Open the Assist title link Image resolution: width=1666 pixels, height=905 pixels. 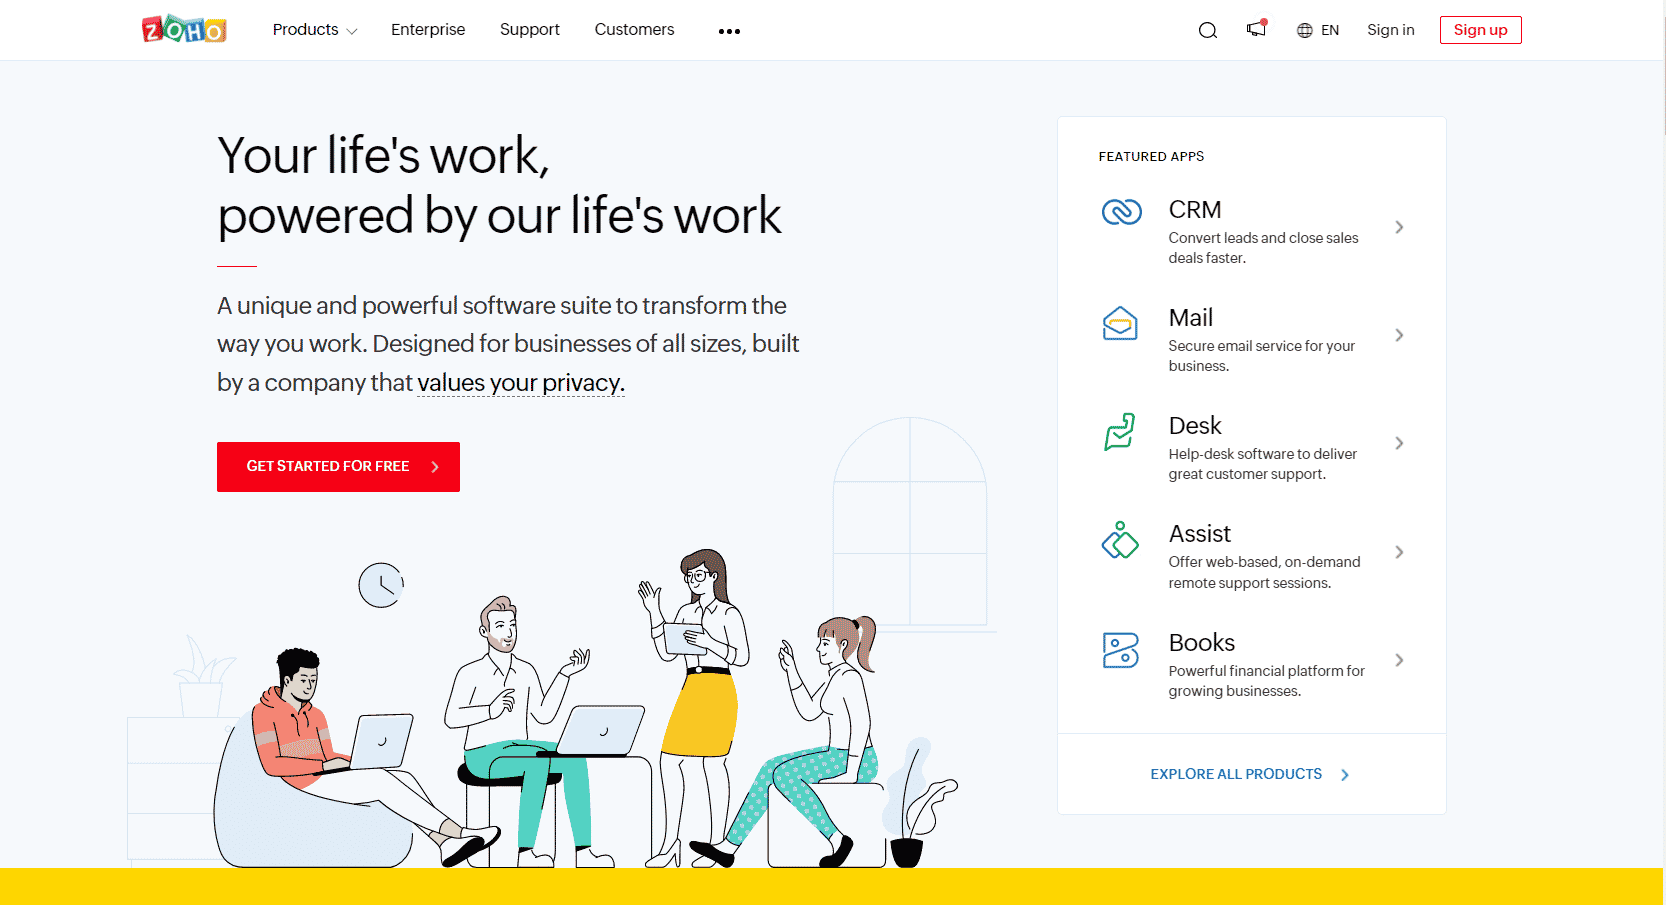[1200, 534]
